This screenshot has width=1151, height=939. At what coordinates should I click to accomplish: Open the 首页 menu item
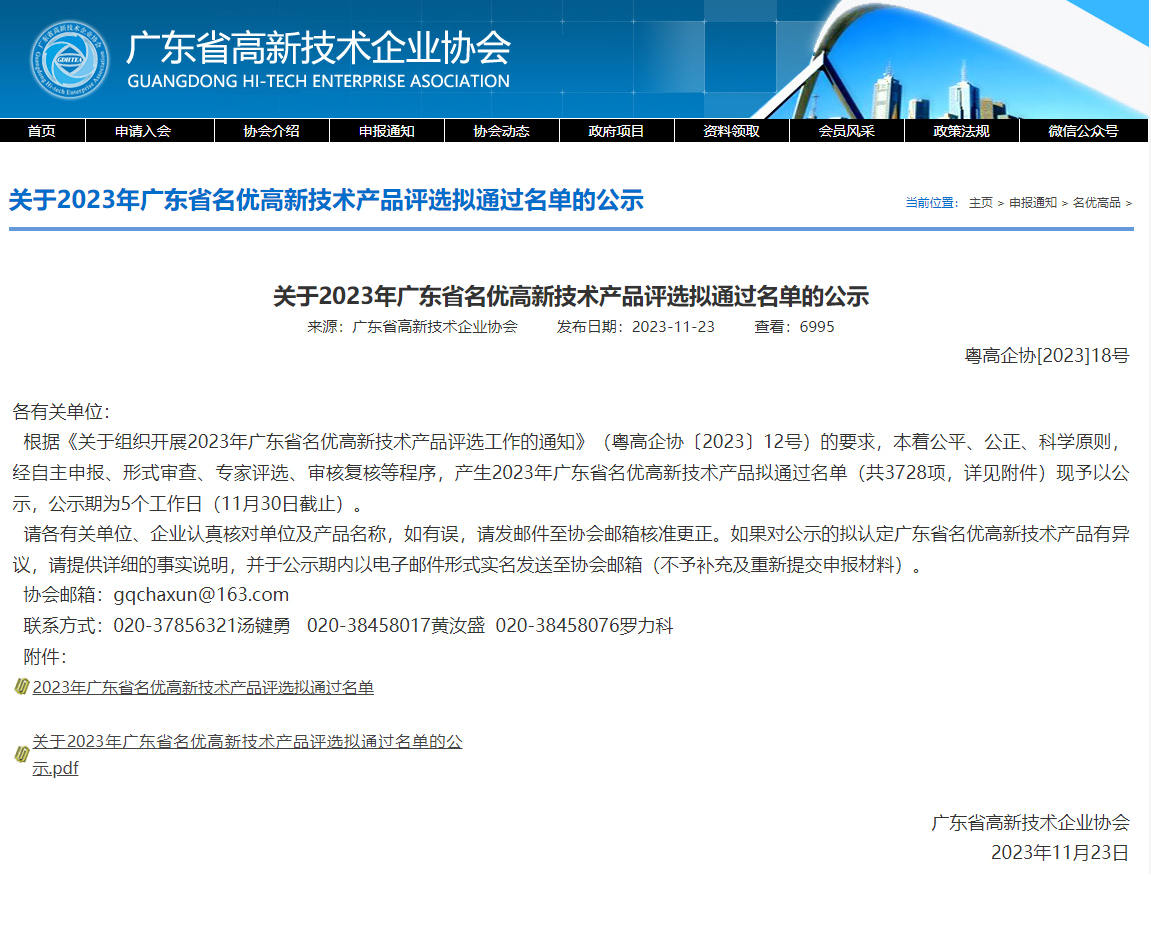(x=42, y=131)
